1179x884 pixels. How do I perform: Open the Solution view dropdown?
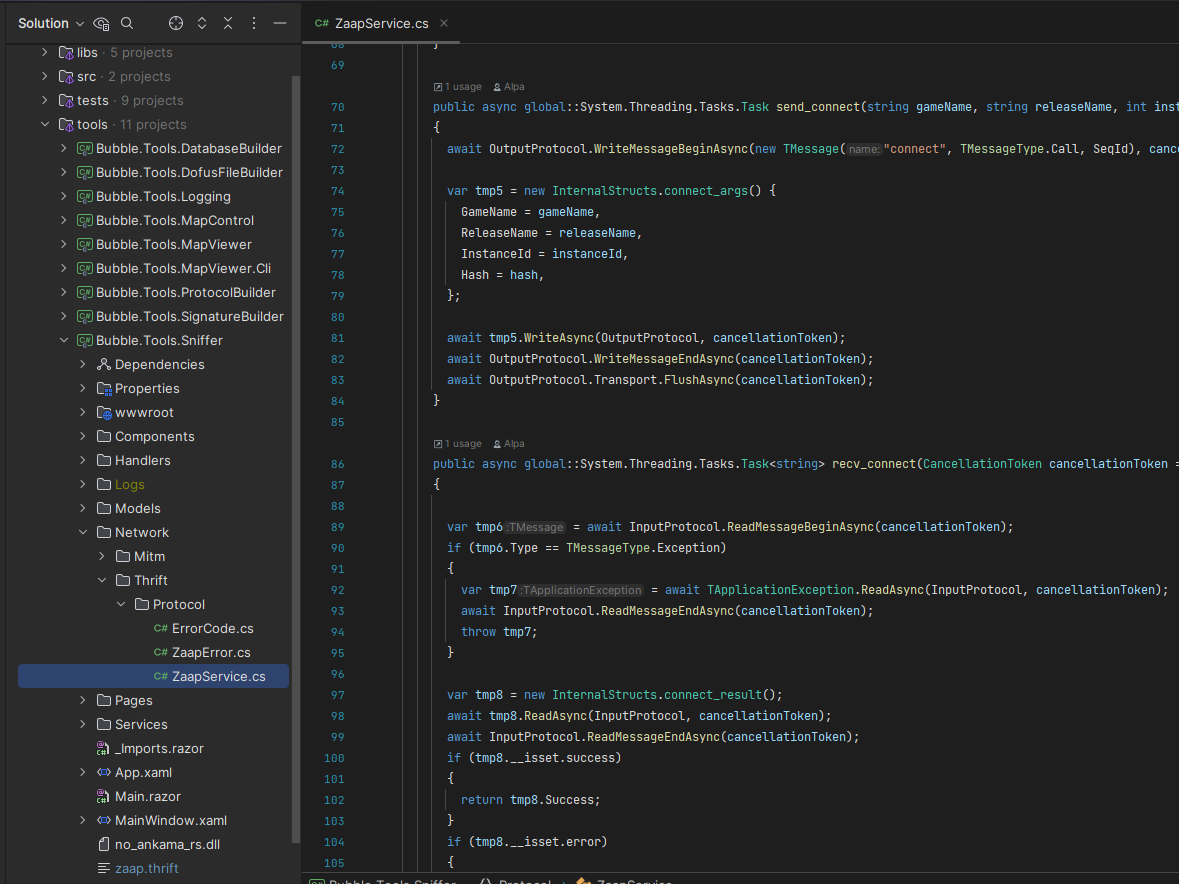[x=50, y=23]
